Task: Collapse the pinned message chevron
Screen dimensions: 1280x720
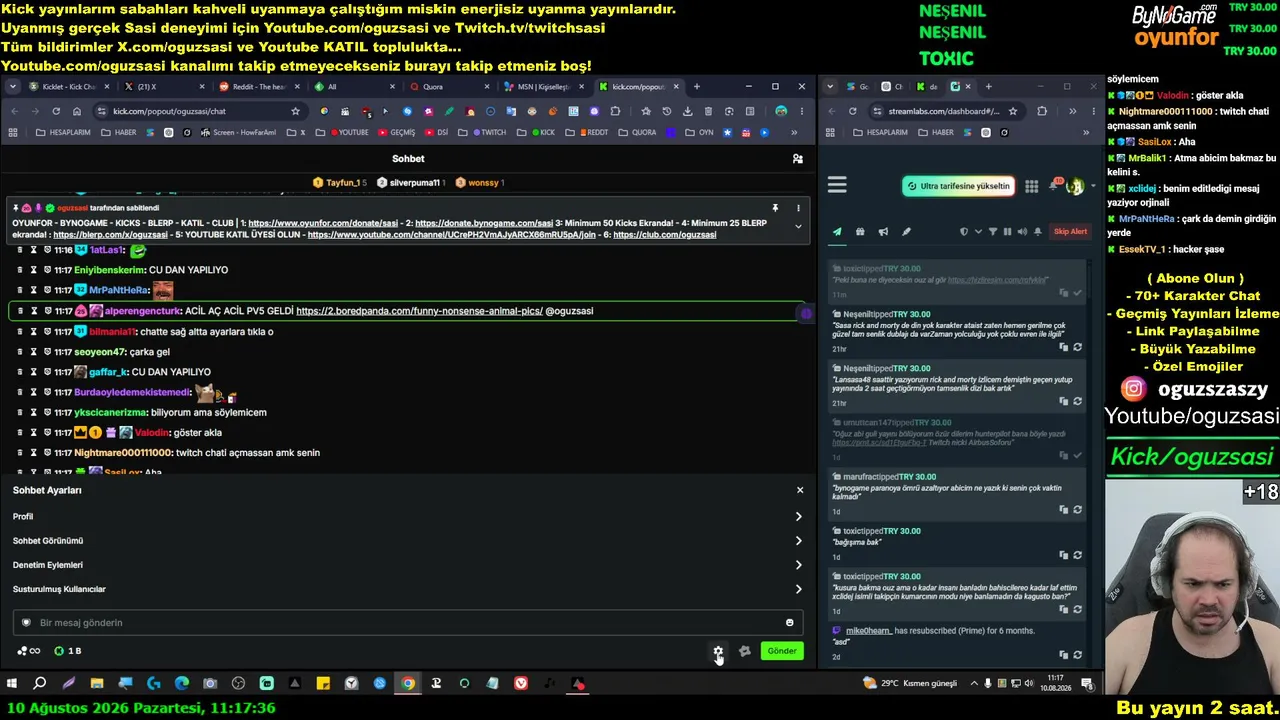Action: 798,227
